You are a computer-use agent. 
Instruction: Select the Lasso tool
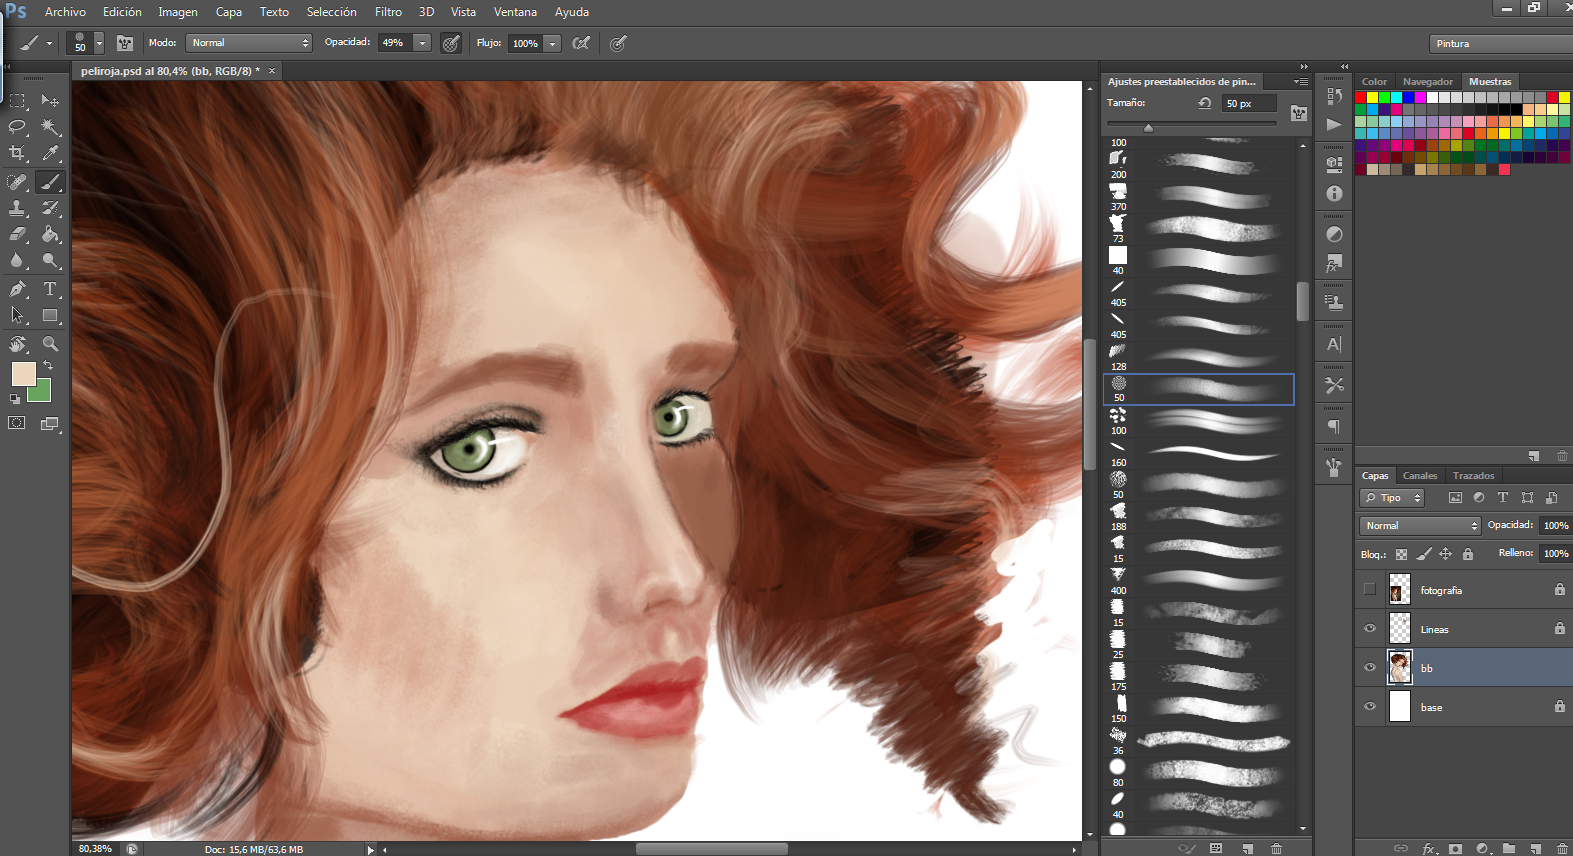[x=18, y=127]
